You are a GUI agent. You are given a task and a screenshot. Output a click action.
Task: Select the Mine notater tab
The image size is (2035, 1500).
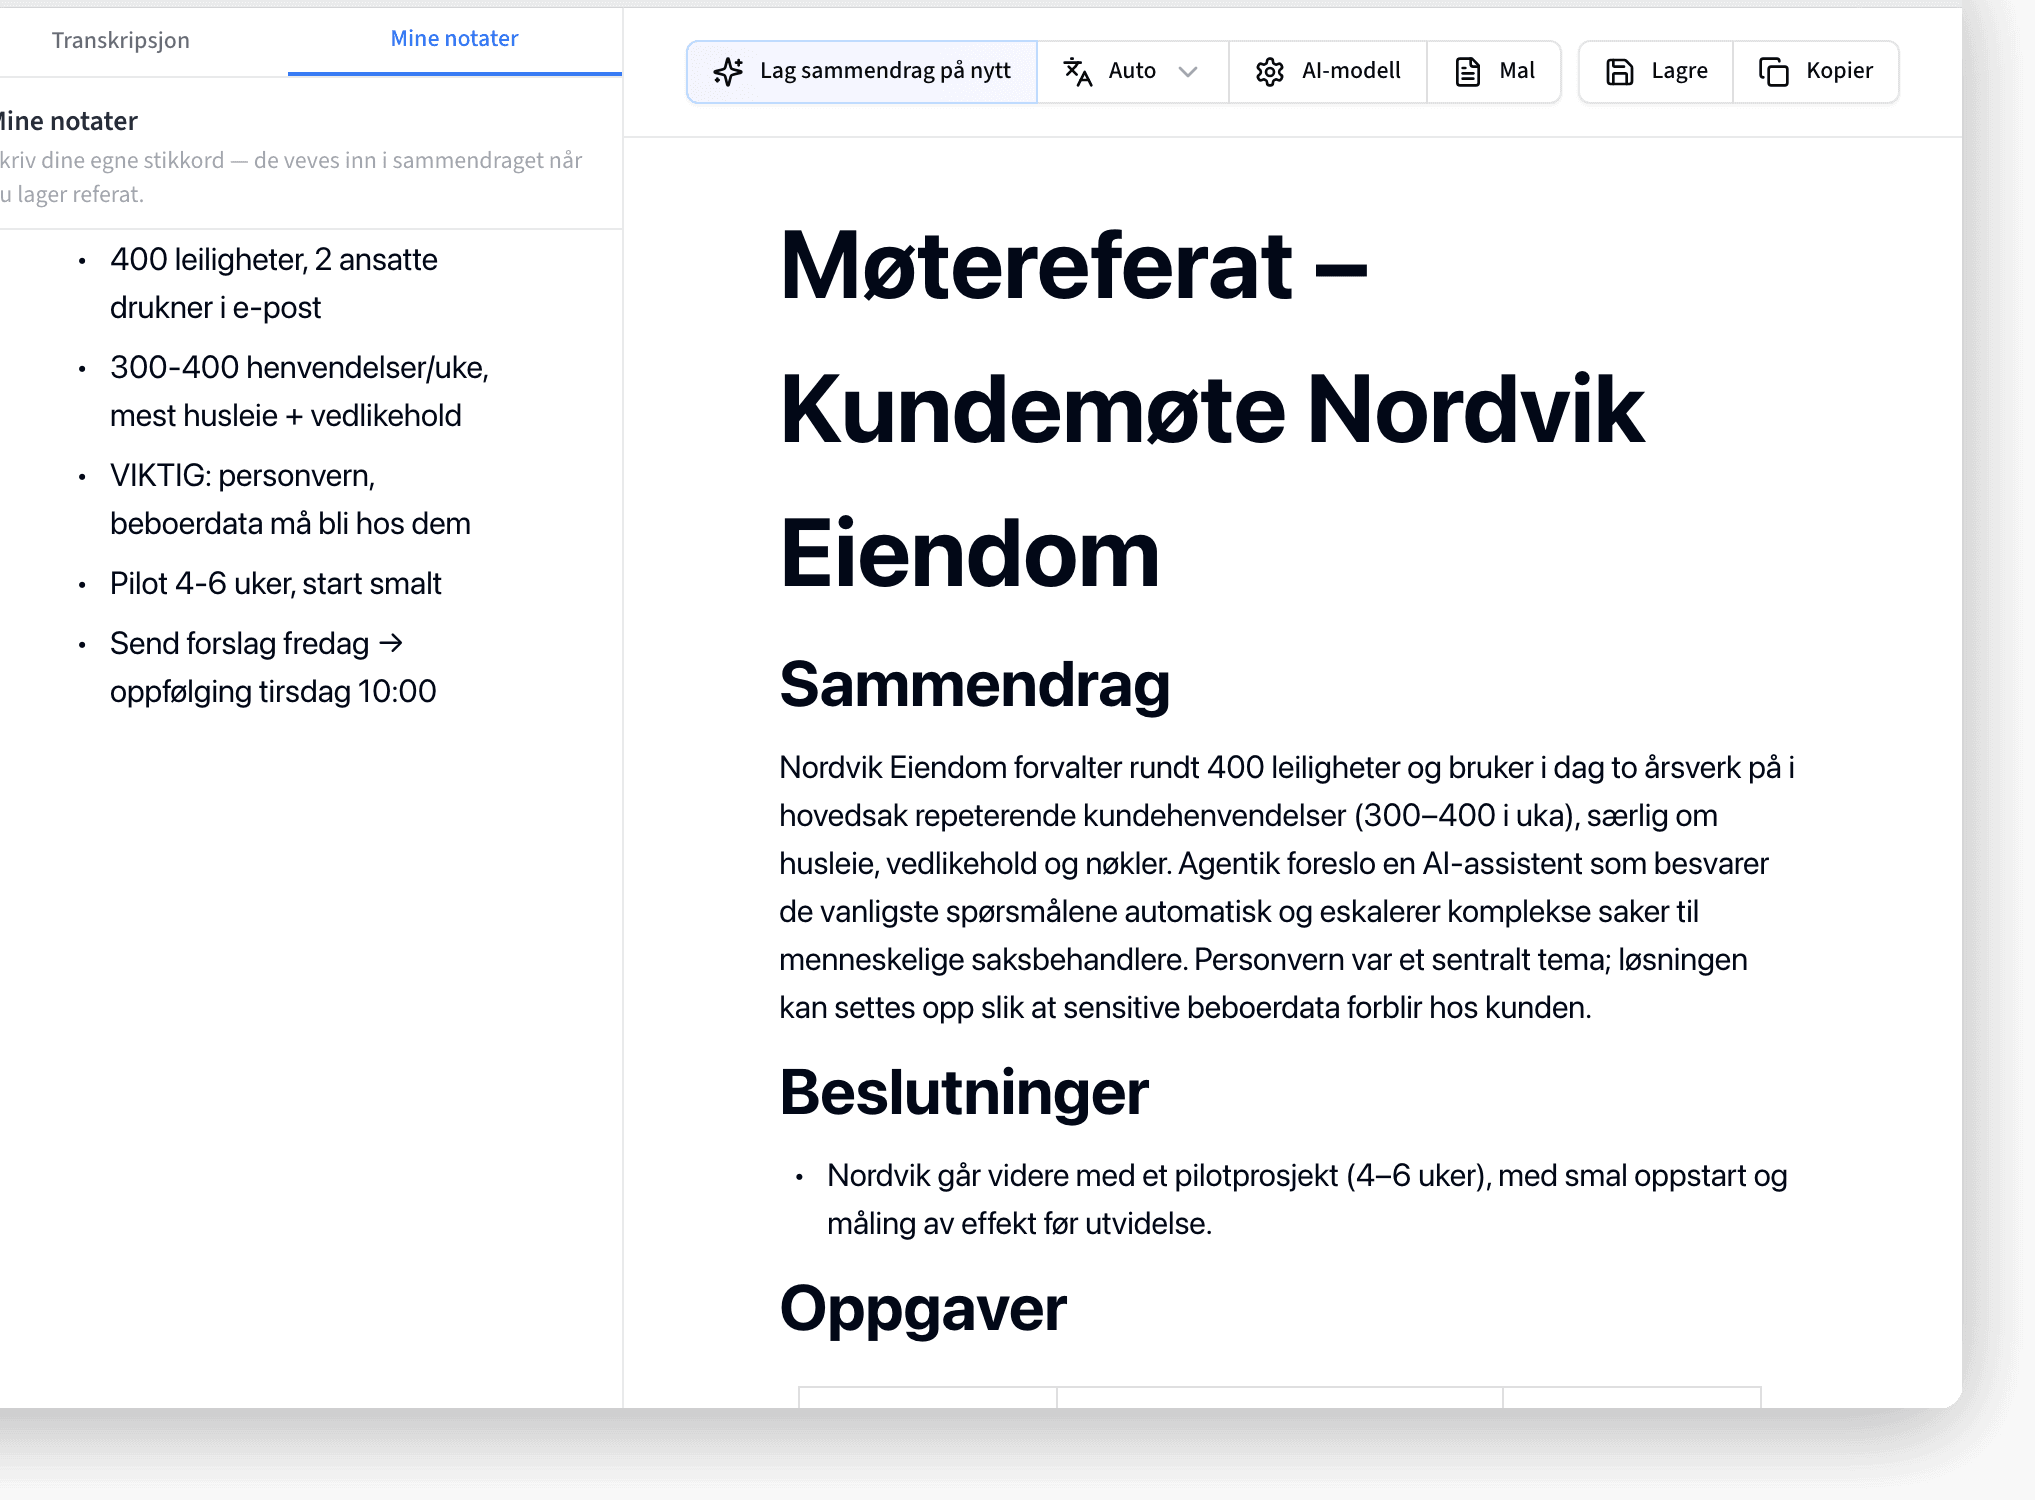coord(454,39)
